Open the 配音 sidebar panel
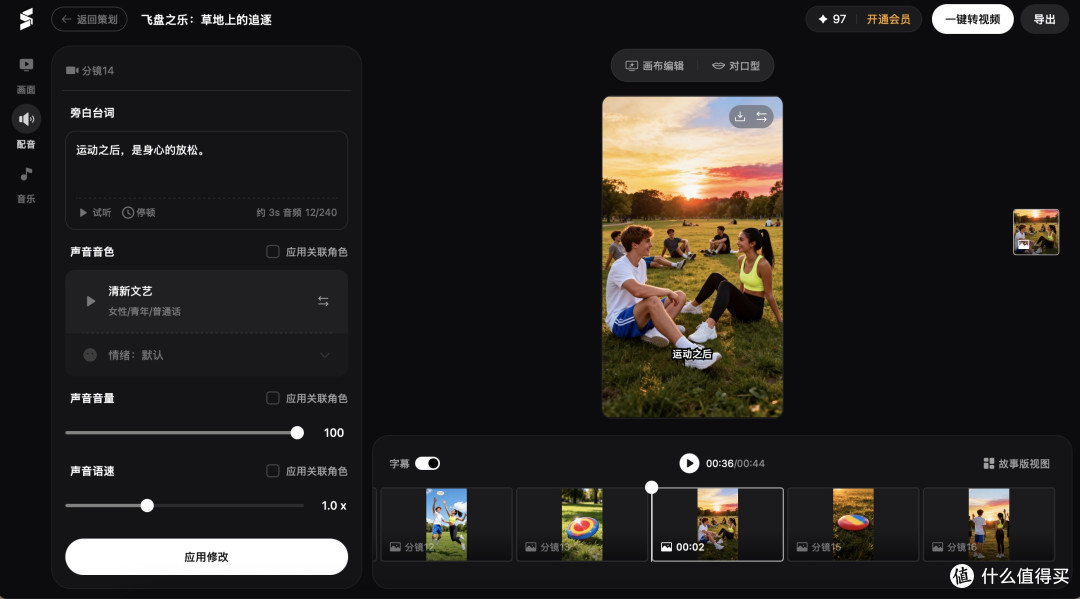The height and width of the screenshot is (599, 1080). 26,127
